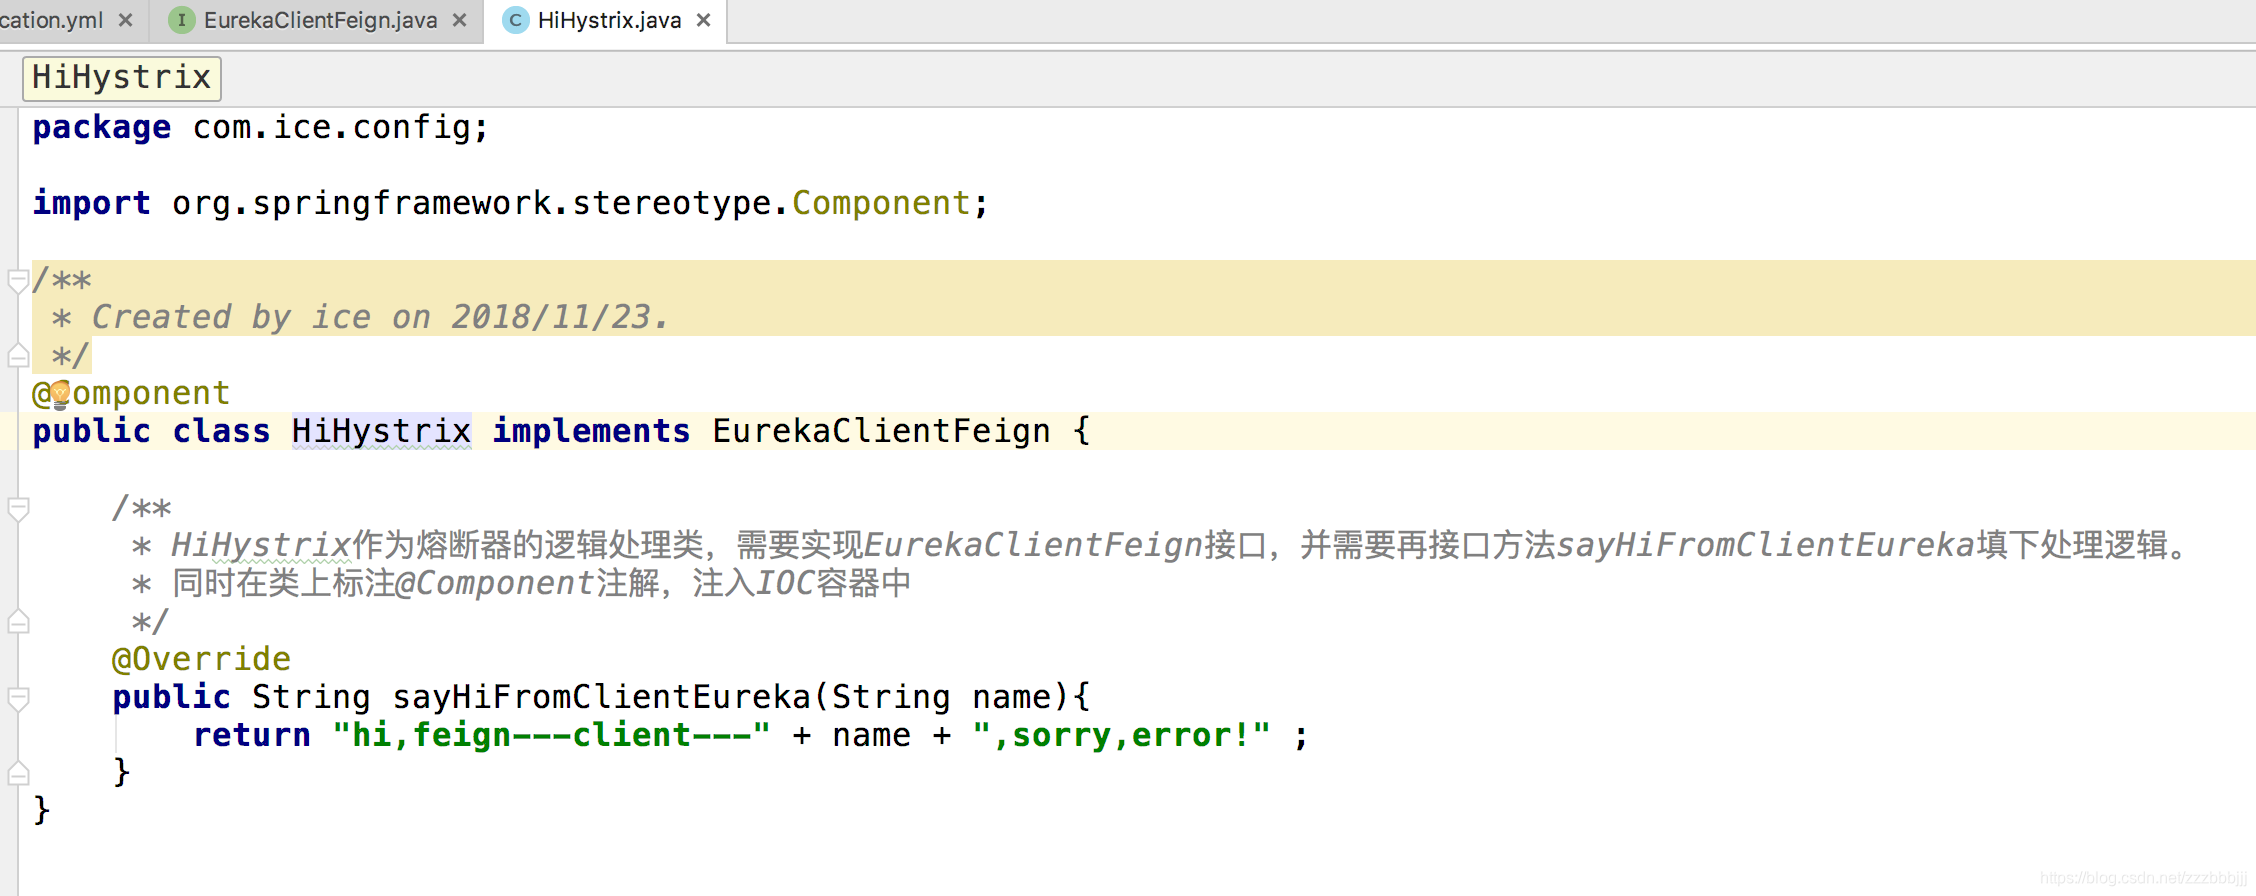Close the HiHystrix.java tab
Viewport: 2256px width, 896px height.
click(704, 20)
